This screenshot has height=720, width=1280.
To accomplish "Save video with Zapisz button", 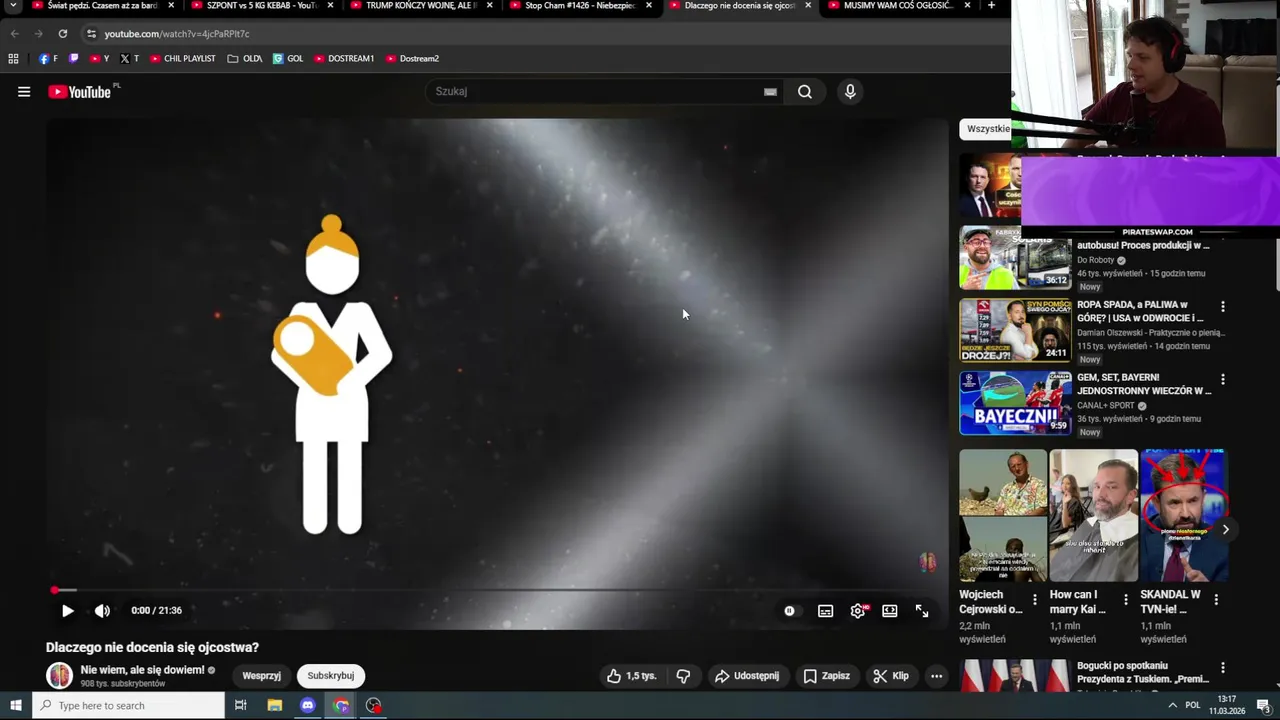I will tap(826, 676).
